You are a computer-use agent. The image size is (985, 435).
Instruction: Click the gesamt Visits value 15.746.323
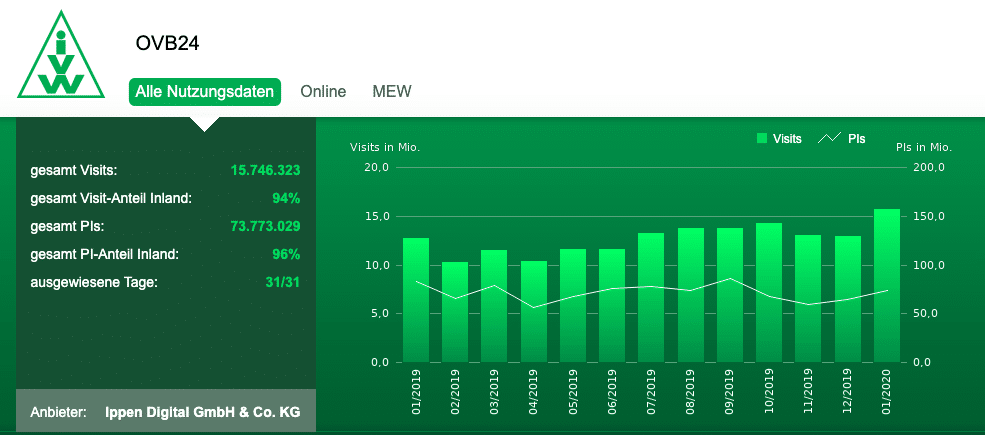pyautogui.click(x=265, y=170)
